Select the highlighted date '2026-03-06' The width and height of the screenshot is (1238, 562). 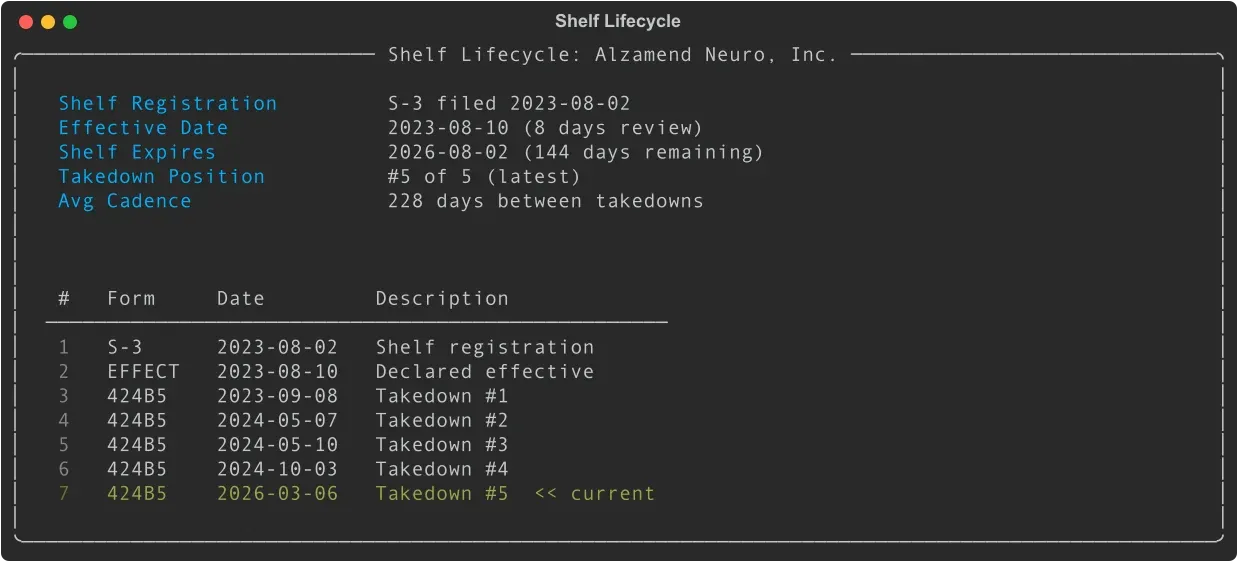[x=278, y=494]
